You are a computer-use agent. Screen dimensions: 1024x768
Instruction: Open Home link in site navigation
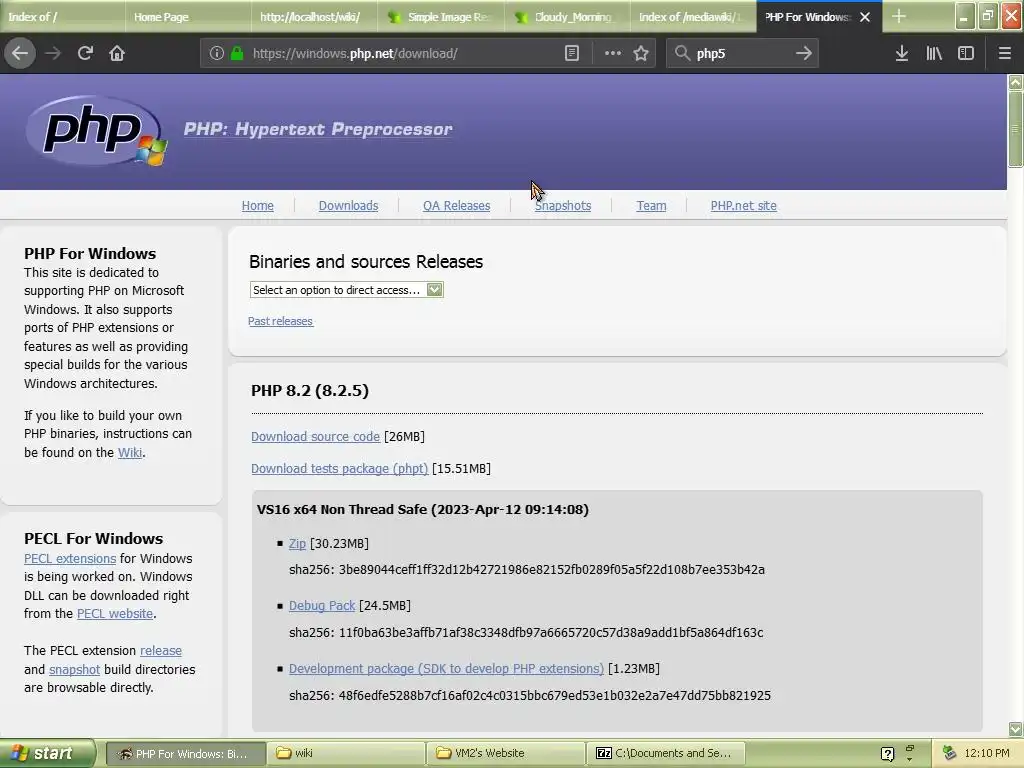point(257,206)
